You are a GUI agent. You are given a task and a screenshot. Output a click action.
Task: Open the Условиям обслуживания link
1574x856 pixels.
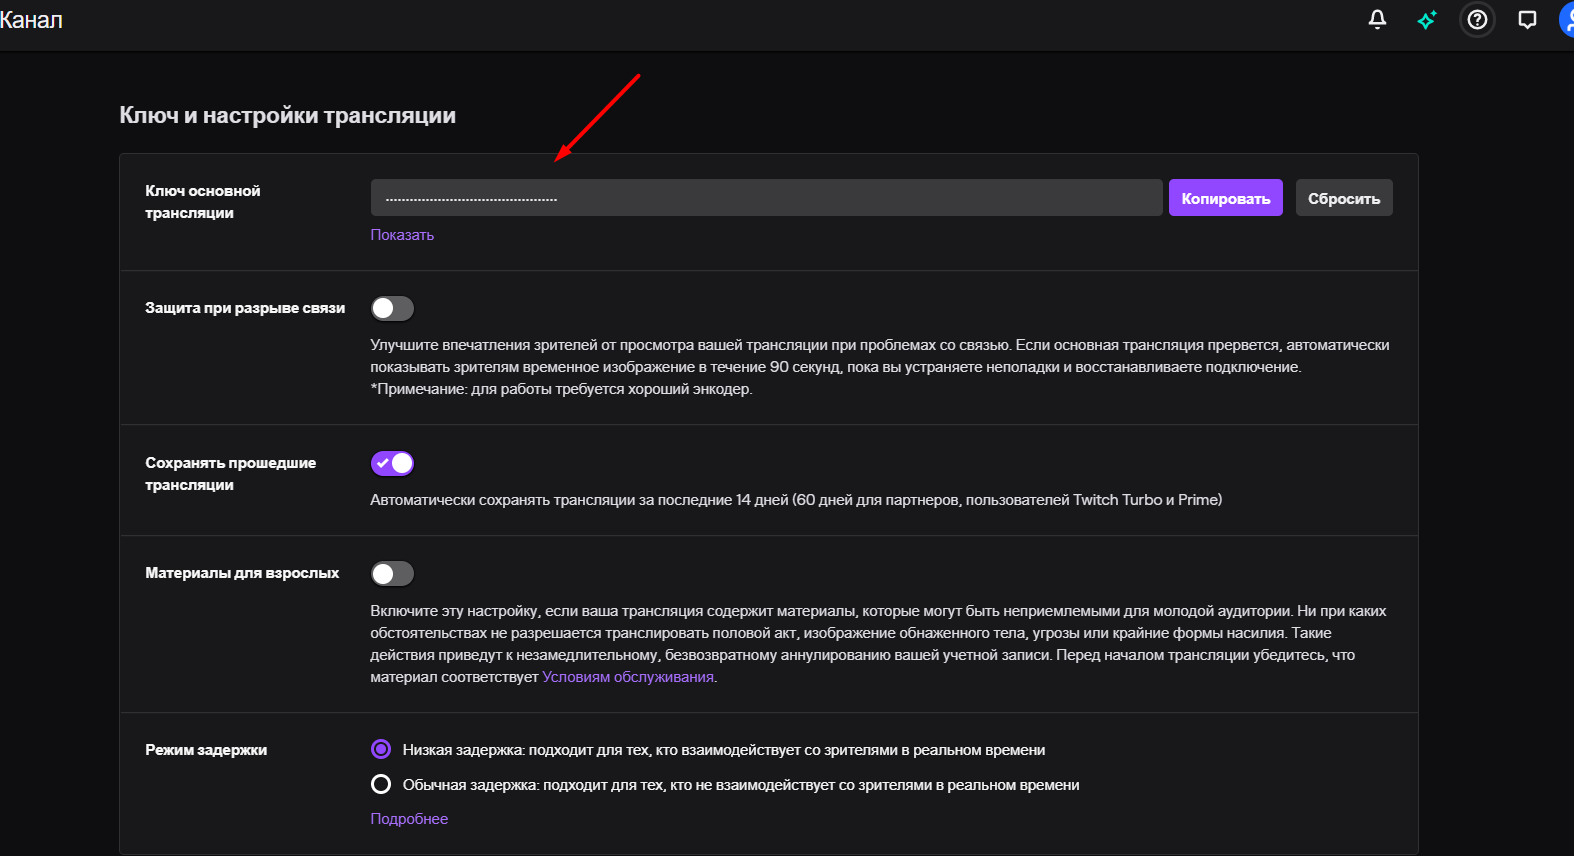[628, 677]
